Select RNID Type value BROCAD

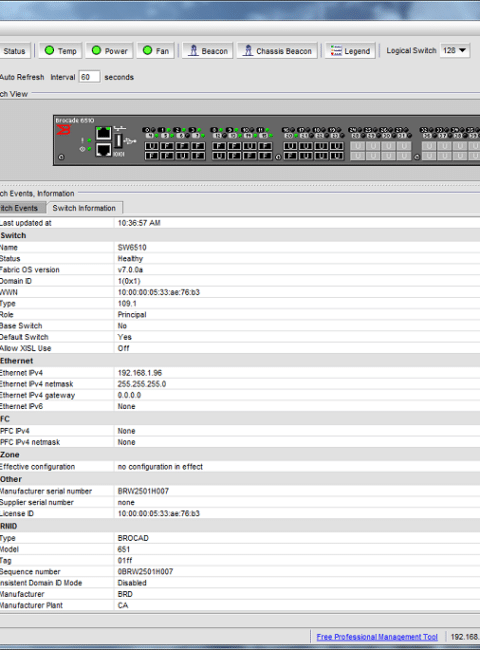[x=133, y=538]
